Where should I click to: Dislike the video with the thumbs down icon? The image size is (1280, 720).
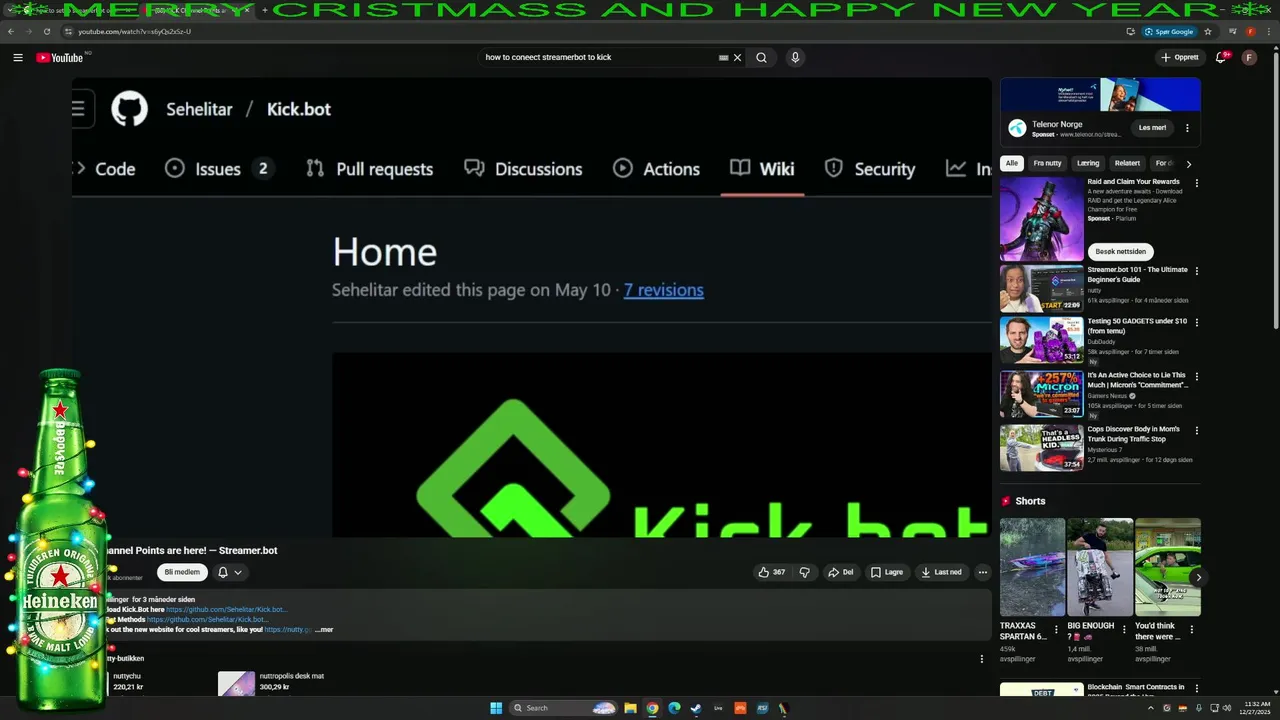[804, 572]
